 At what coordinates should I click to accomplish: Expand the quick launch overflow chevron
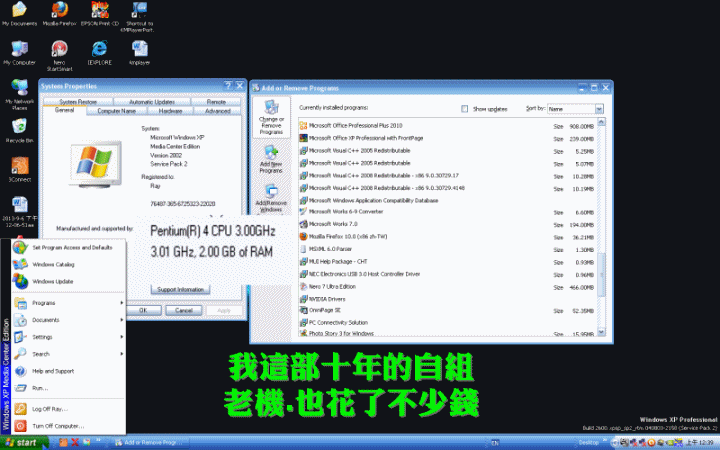(98, 442)
